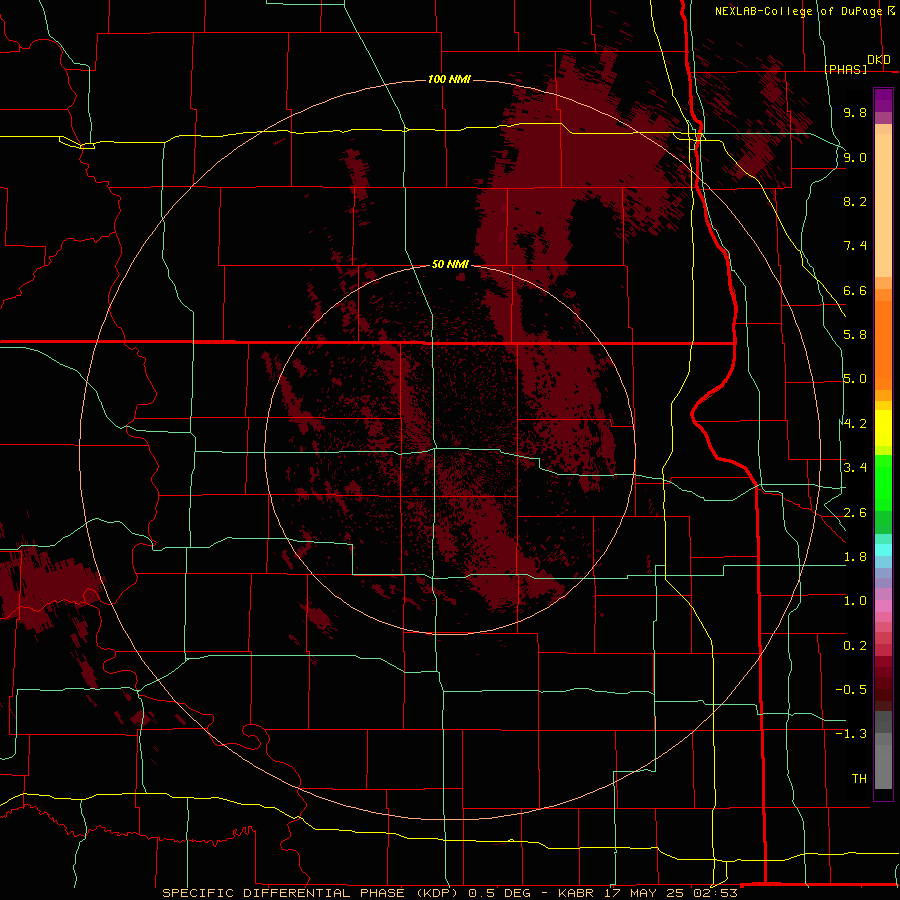Screen dimensions: 900x900
Task: Click the TH label on the color scale
Action: (859, 779)
